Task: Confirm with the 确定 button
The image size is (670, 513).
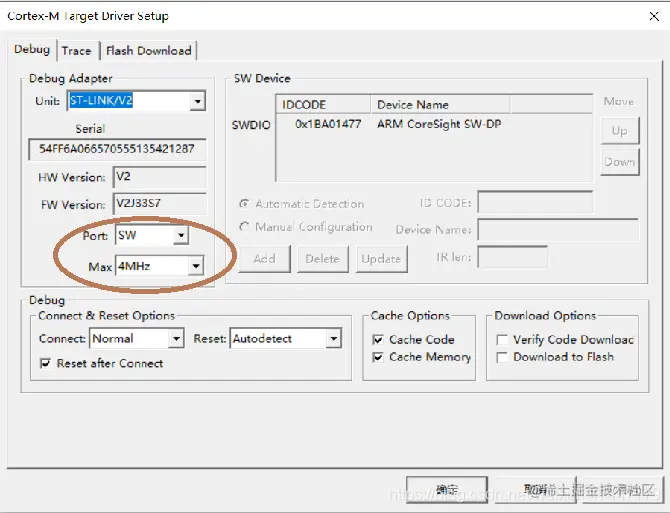Action: coord(447,490)
